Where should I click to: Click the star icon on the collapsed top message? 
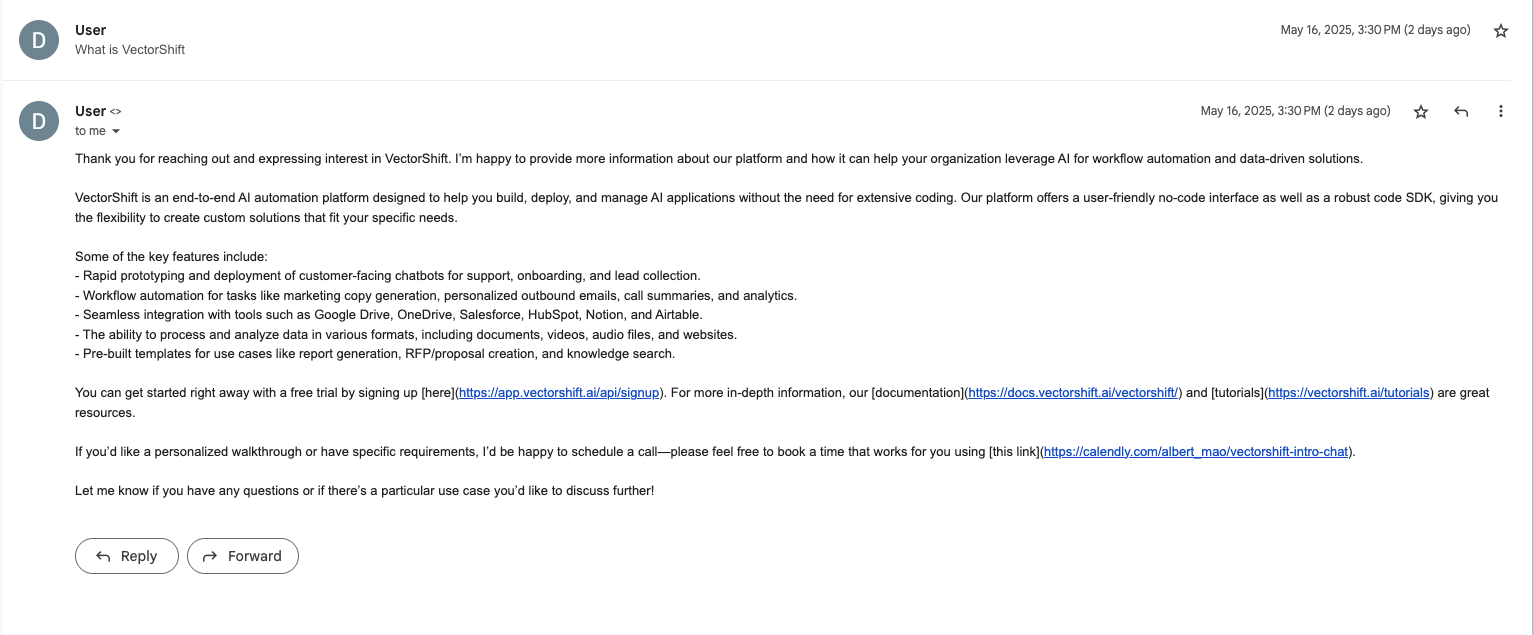[1501, 31]
